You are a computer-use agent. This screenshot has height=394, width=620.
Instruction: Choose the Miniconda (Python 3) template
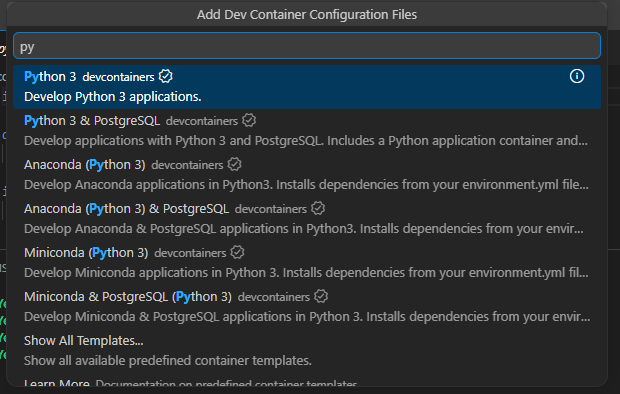point(307,263)
